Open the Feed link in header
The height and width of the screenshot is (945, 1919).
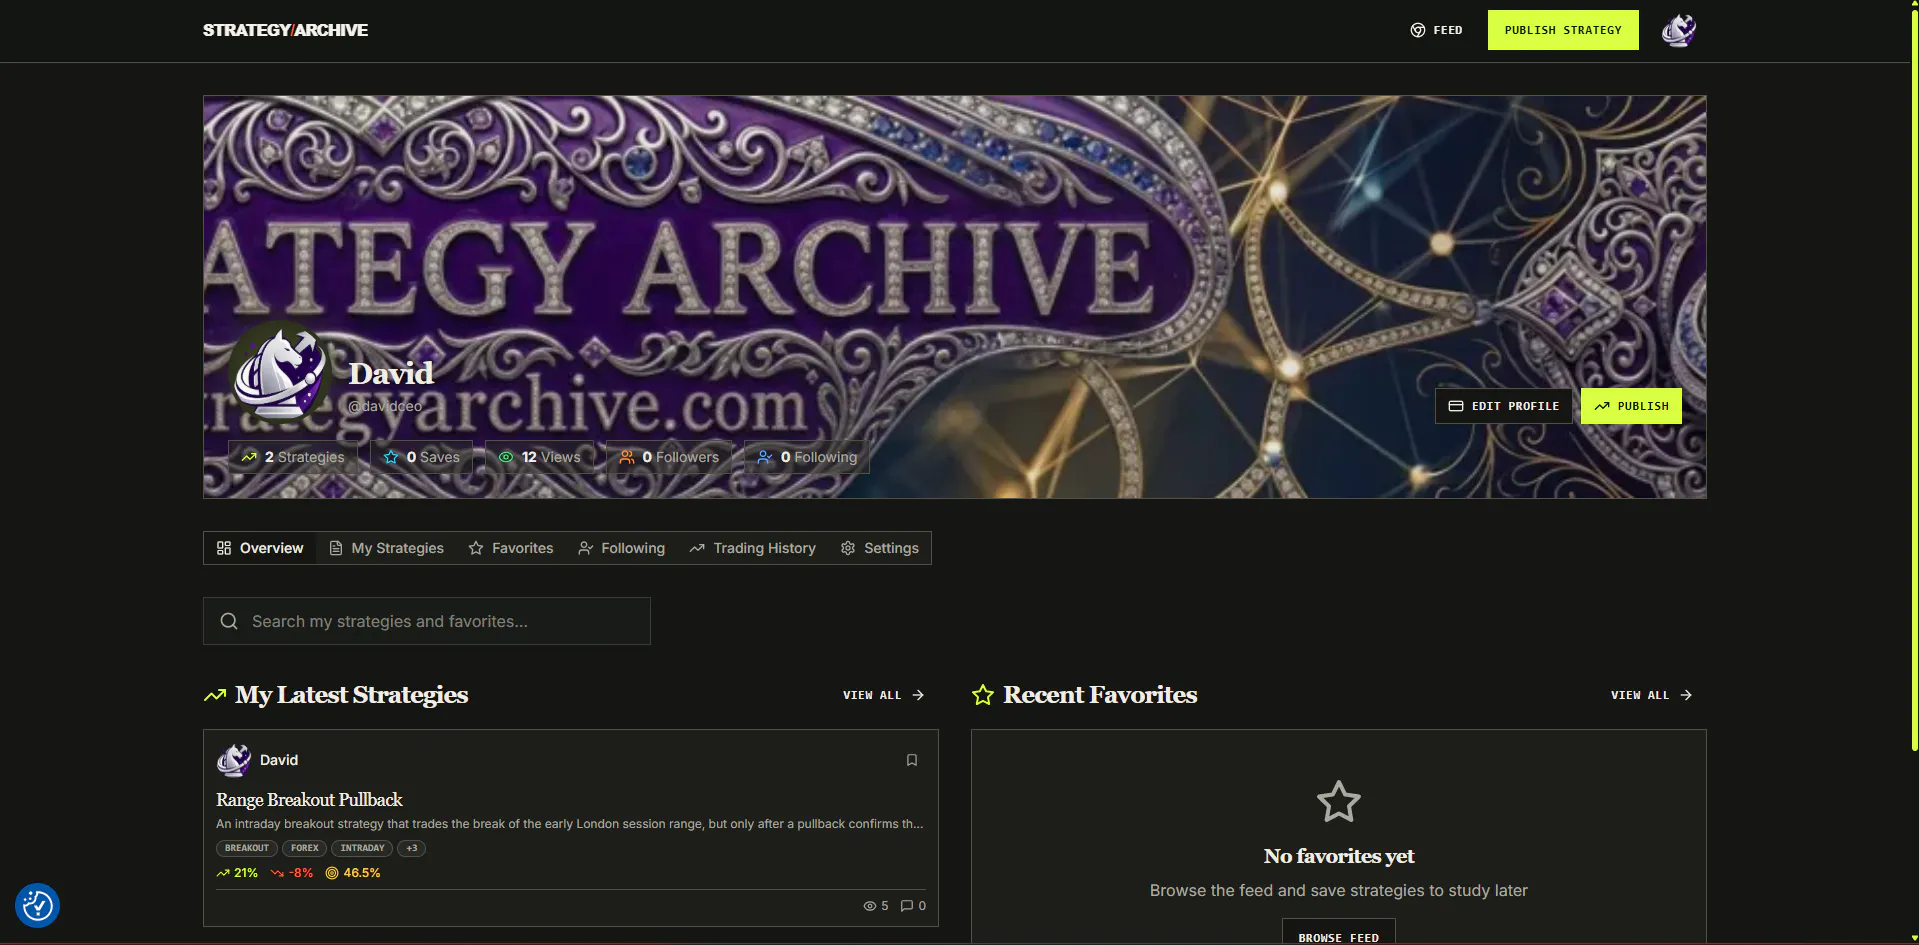(x=1436, y=30)
